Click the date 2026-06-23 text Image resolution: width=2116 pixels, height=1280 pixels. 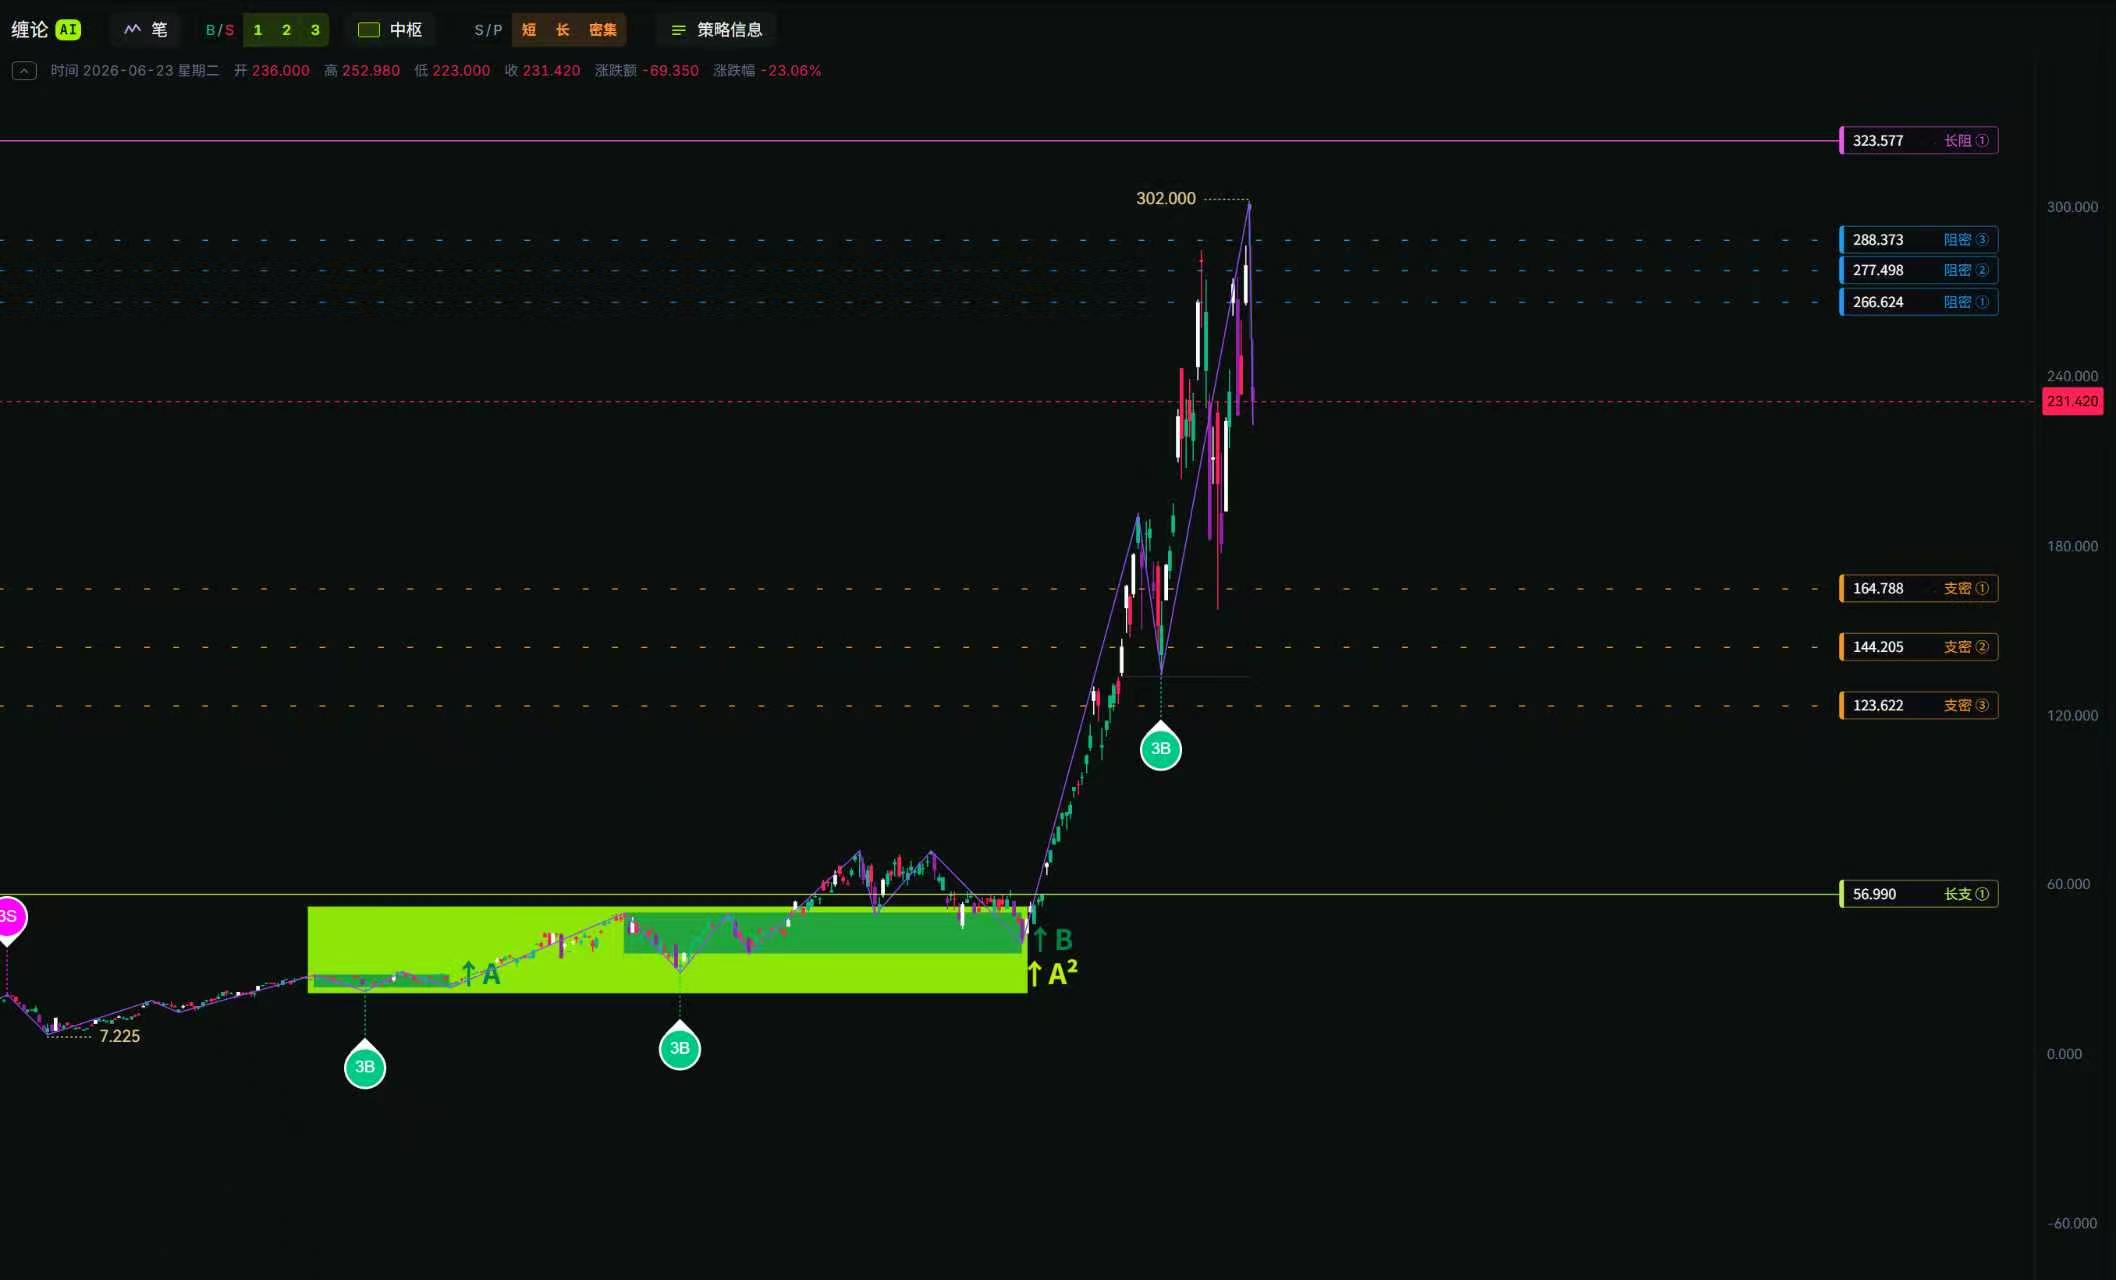point(128,71)
